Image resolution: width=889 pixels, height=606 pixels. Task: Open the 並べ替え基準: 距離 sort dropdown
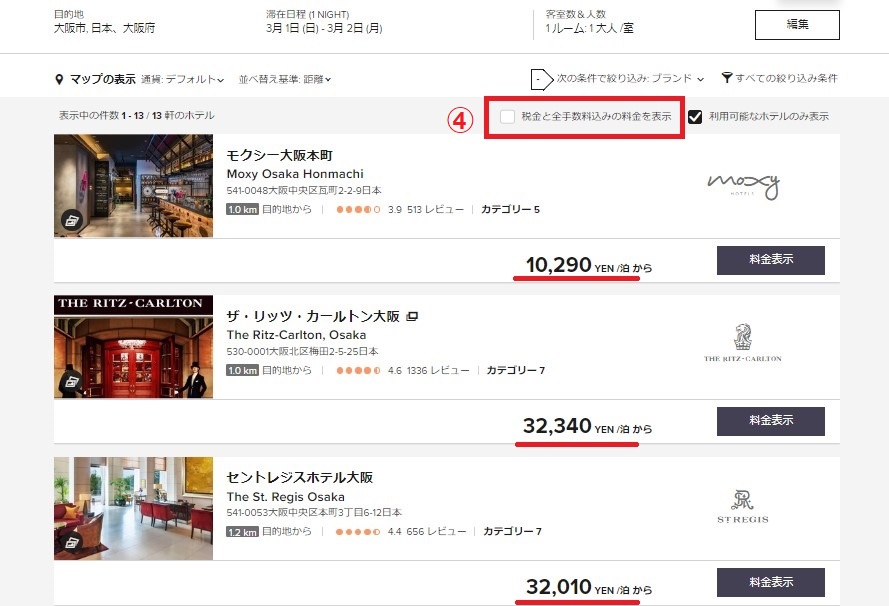[285, 79]
